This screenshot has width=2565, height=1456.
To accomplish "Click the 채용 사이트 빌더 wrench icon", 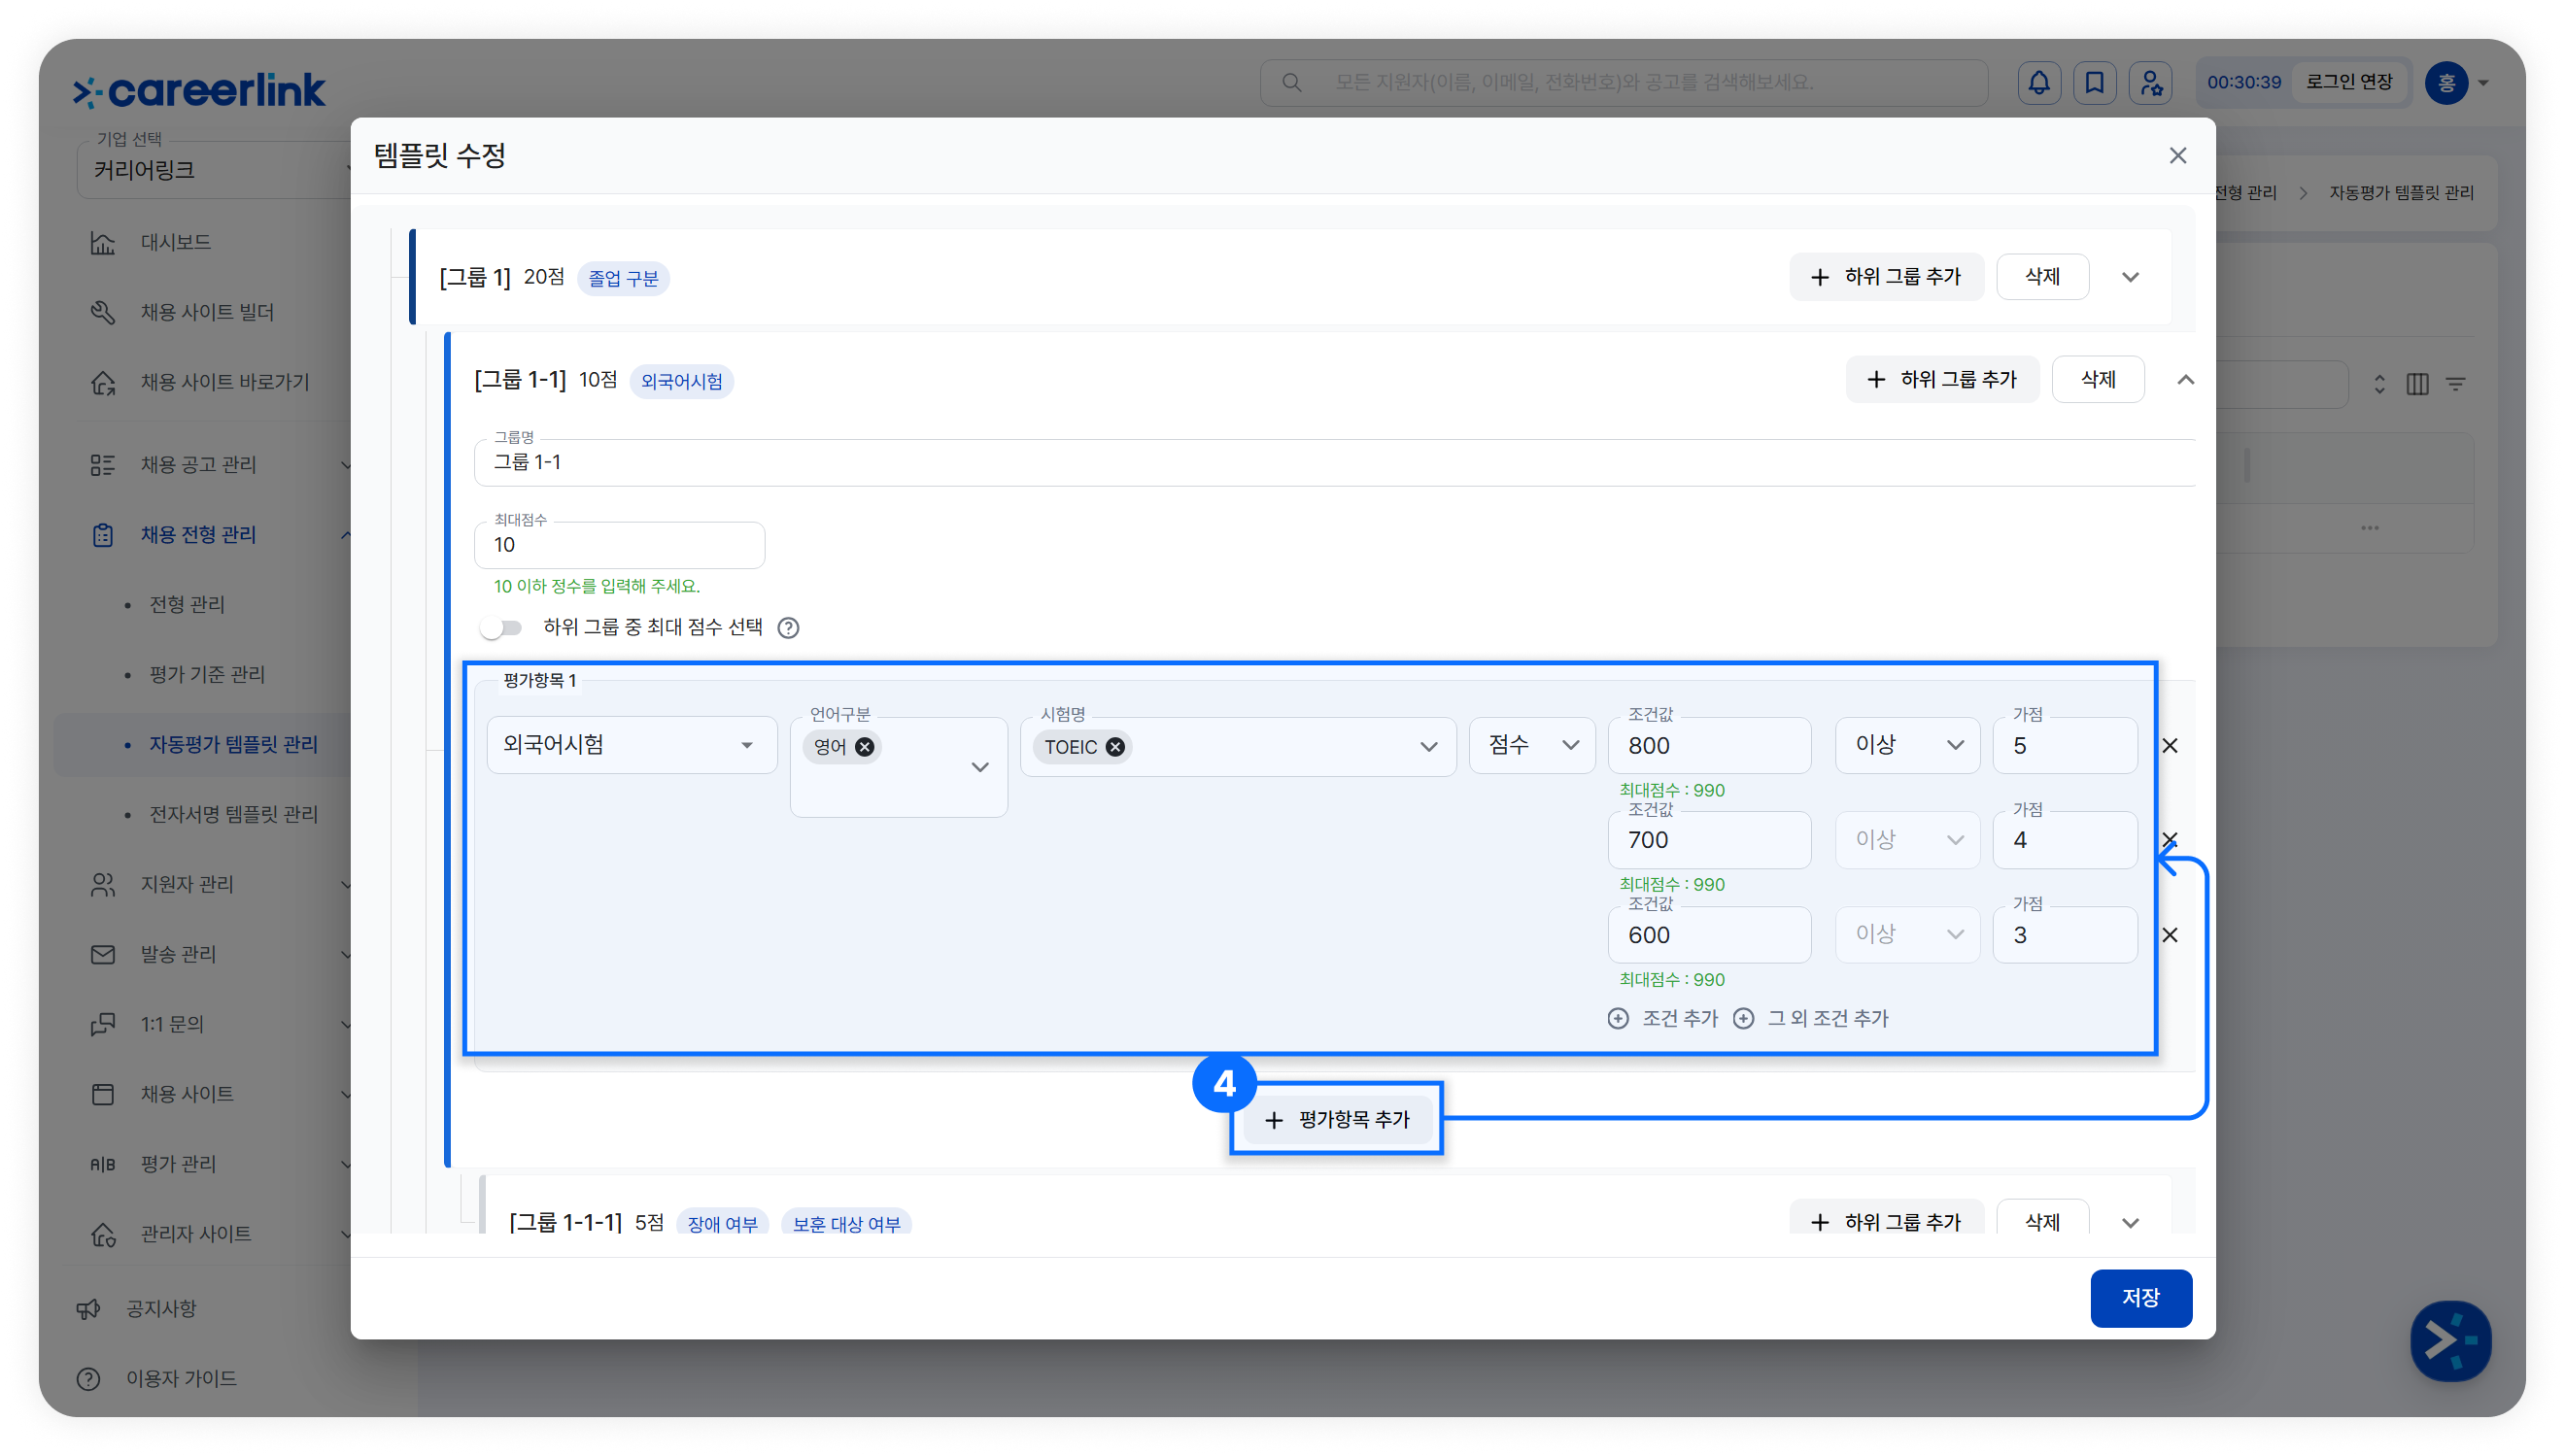I will tap(102, 313).
